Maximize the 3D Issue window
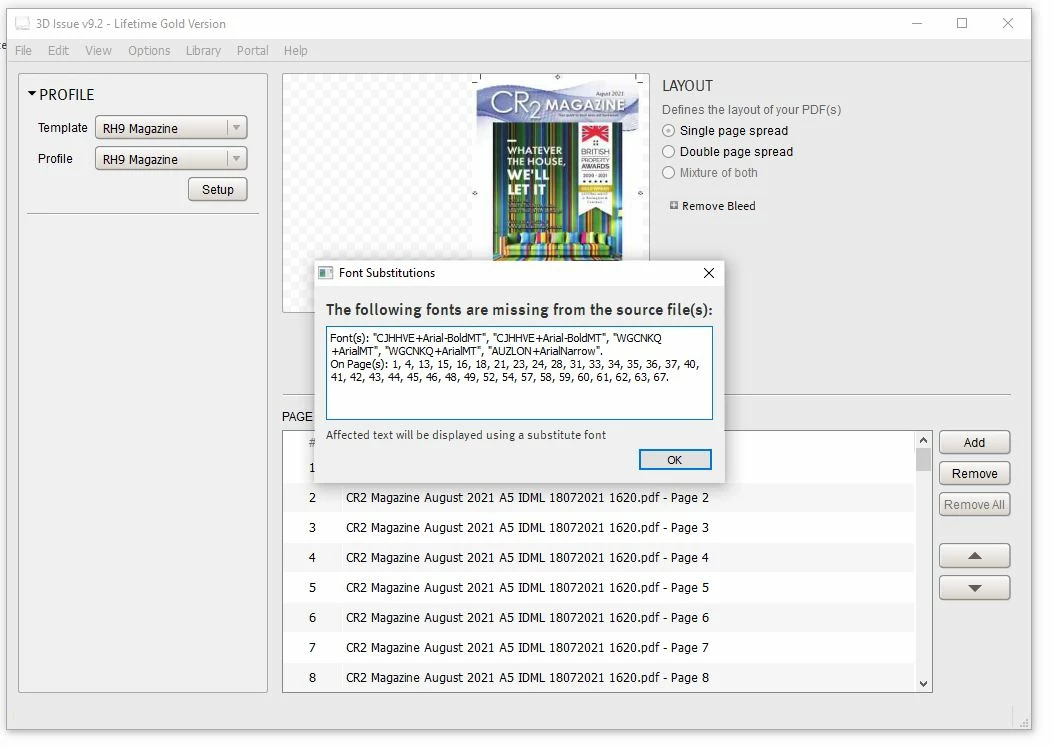1053x748 pixels. 962,24
